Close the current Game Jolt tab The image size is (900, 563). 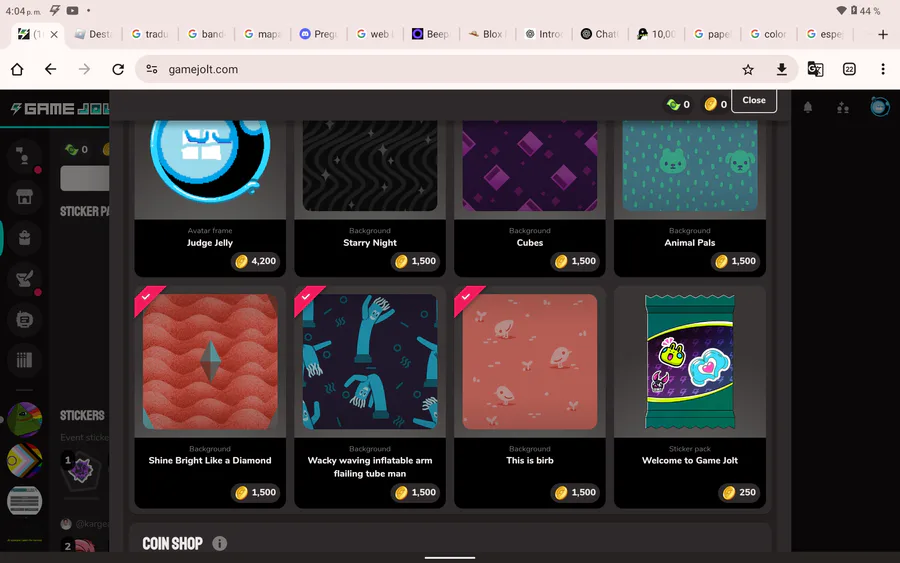pyautogui.click(x=54, y=34)
